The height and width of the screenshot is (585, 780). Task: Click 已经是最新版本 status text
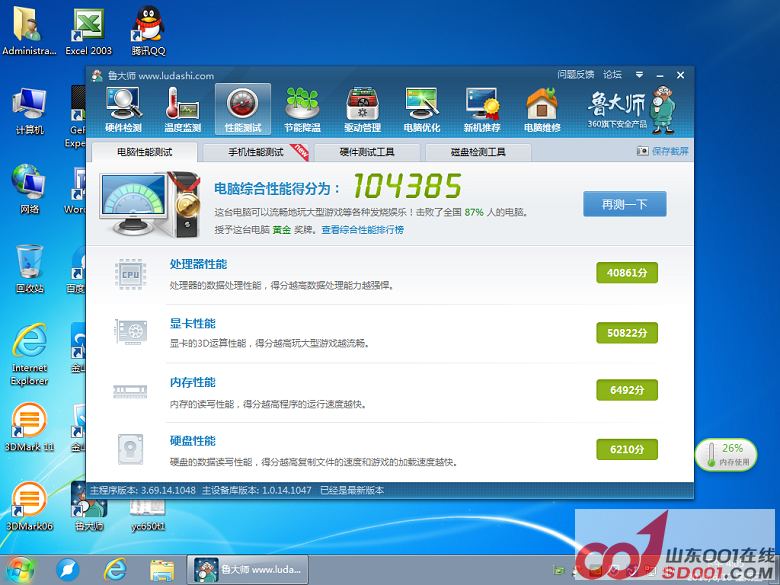(352, 490)
